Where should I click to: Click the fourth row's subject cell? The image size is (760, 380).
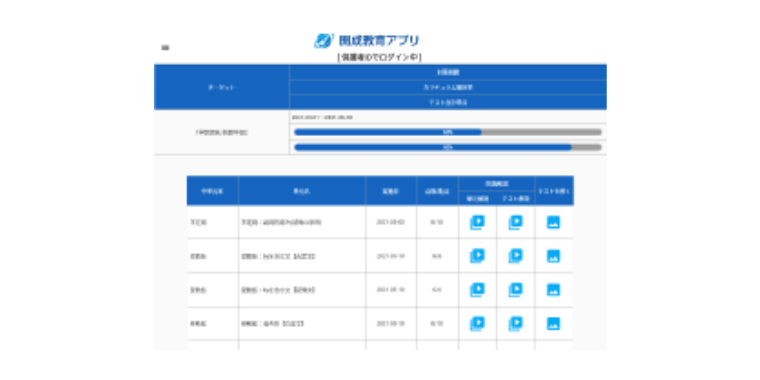(x=212, y=323)
